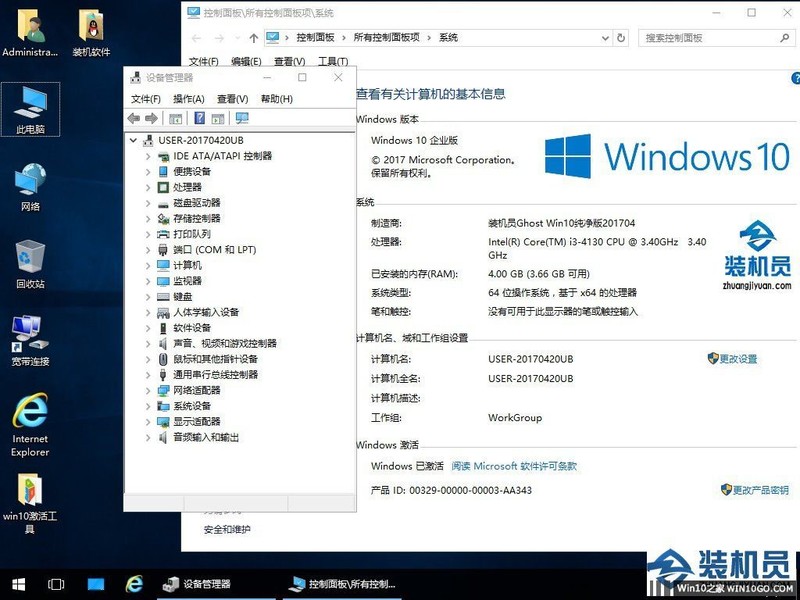Select the 监视器 tree item
Screen dimensions: 800x600
[187, 281]
